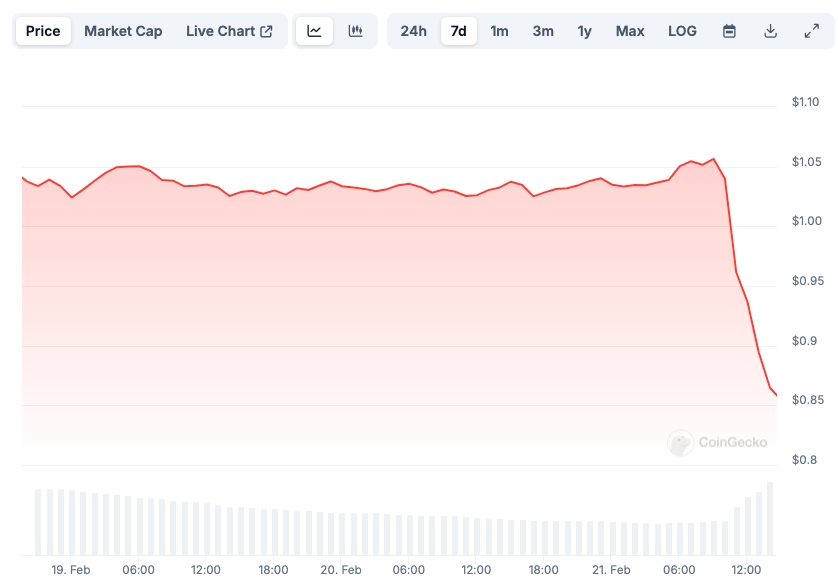
Task: Click the 20. Feb x-axis label
Action: (341, 570)
